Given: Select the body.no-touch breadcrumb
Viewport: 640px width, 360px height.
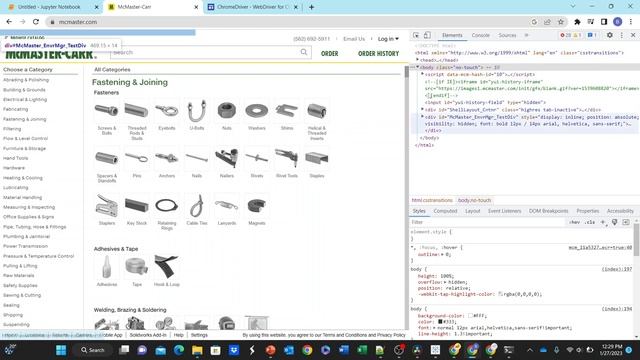Looking at the screenshot, I should (x=474, y=200).
